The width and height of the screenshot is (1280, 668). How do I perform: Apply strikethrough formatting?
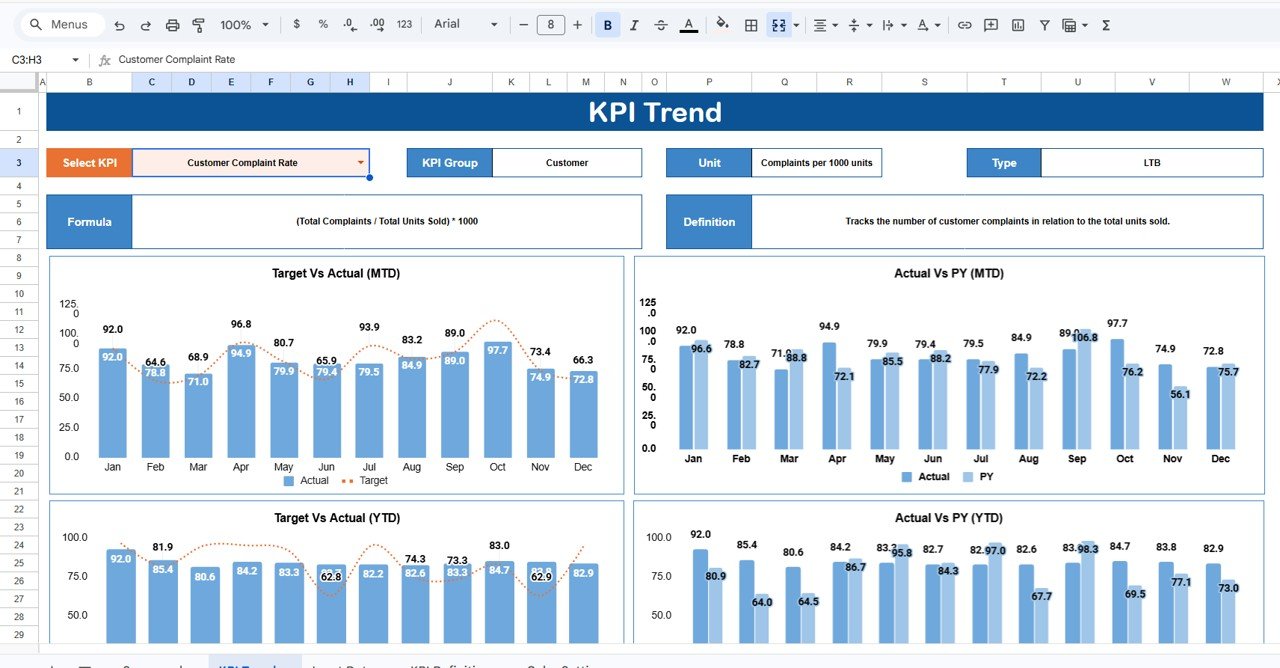click(660, 24)
